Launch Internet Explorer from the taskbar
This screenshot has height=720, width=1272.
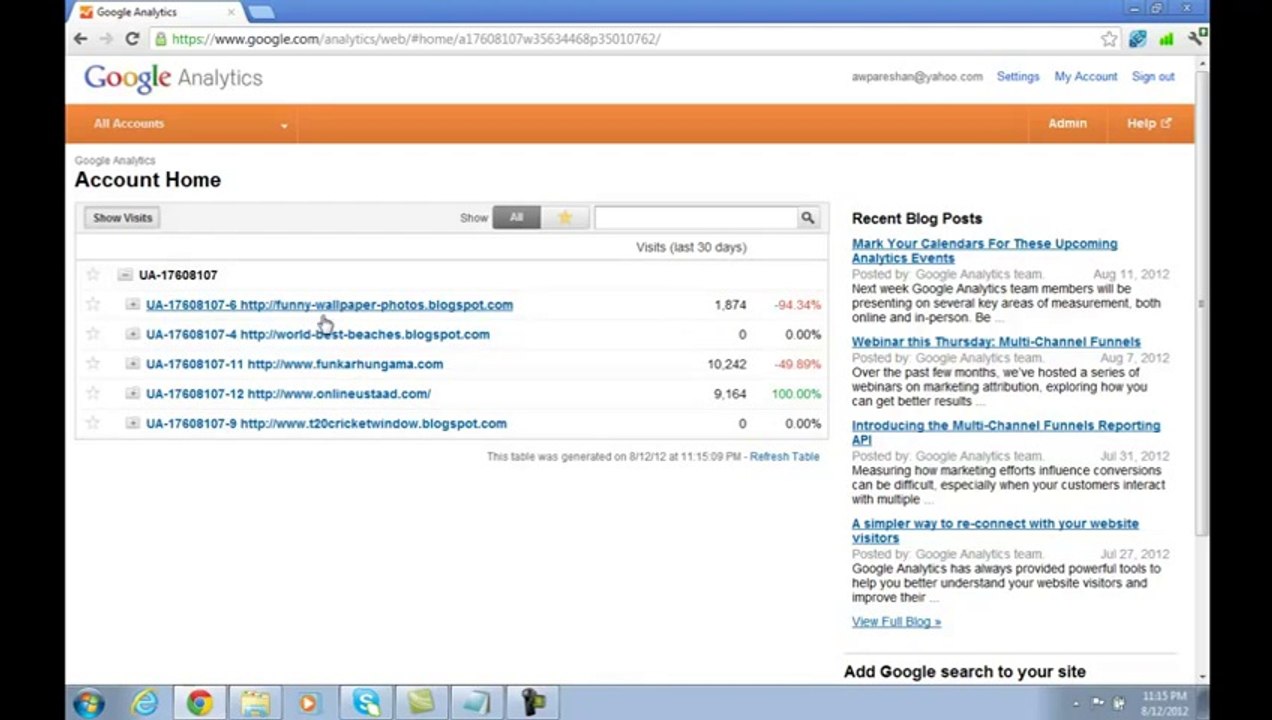point(145,703)
